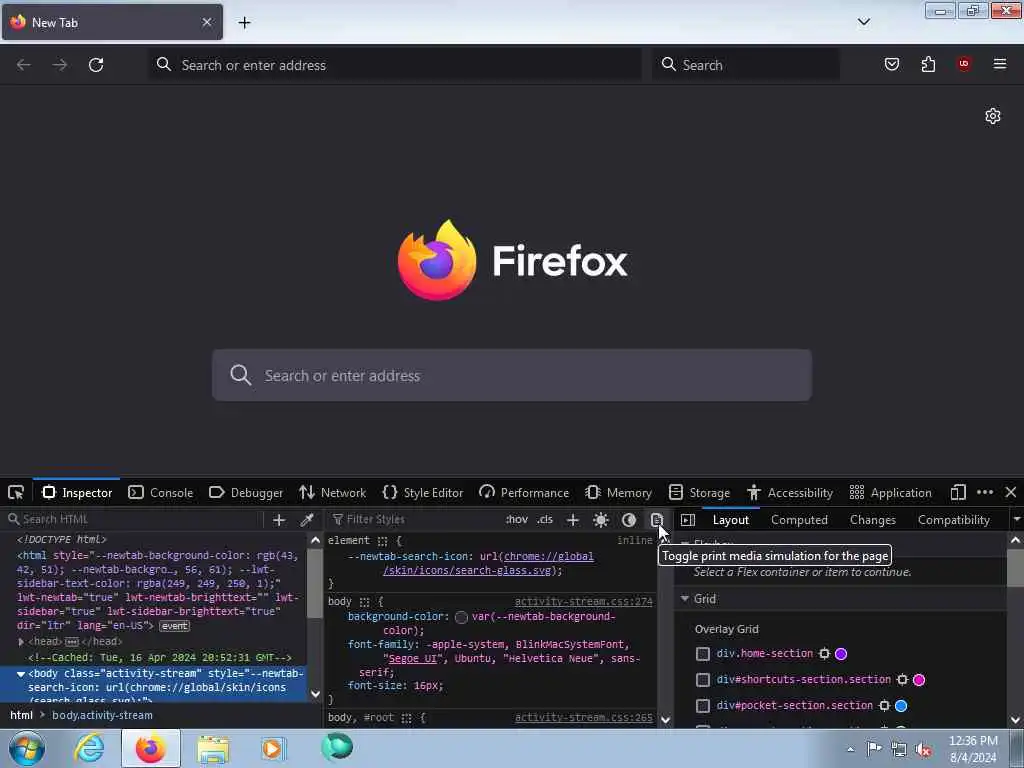The image size is (1024, 768).
Task: Open the list all tabs dropdown
Action: coord(864,22)
